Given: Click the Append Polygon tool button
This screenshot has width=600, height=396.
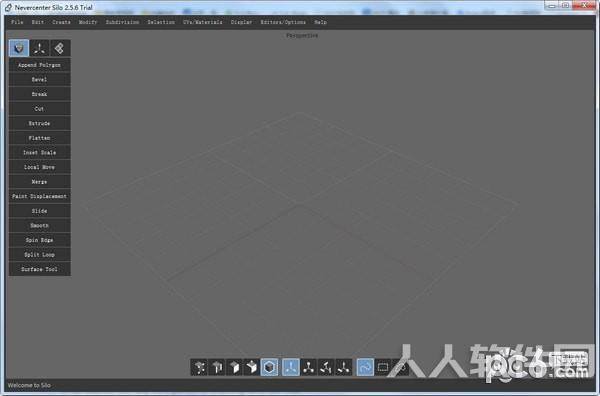Looking at the screenshot, I should tap(39, 65).
